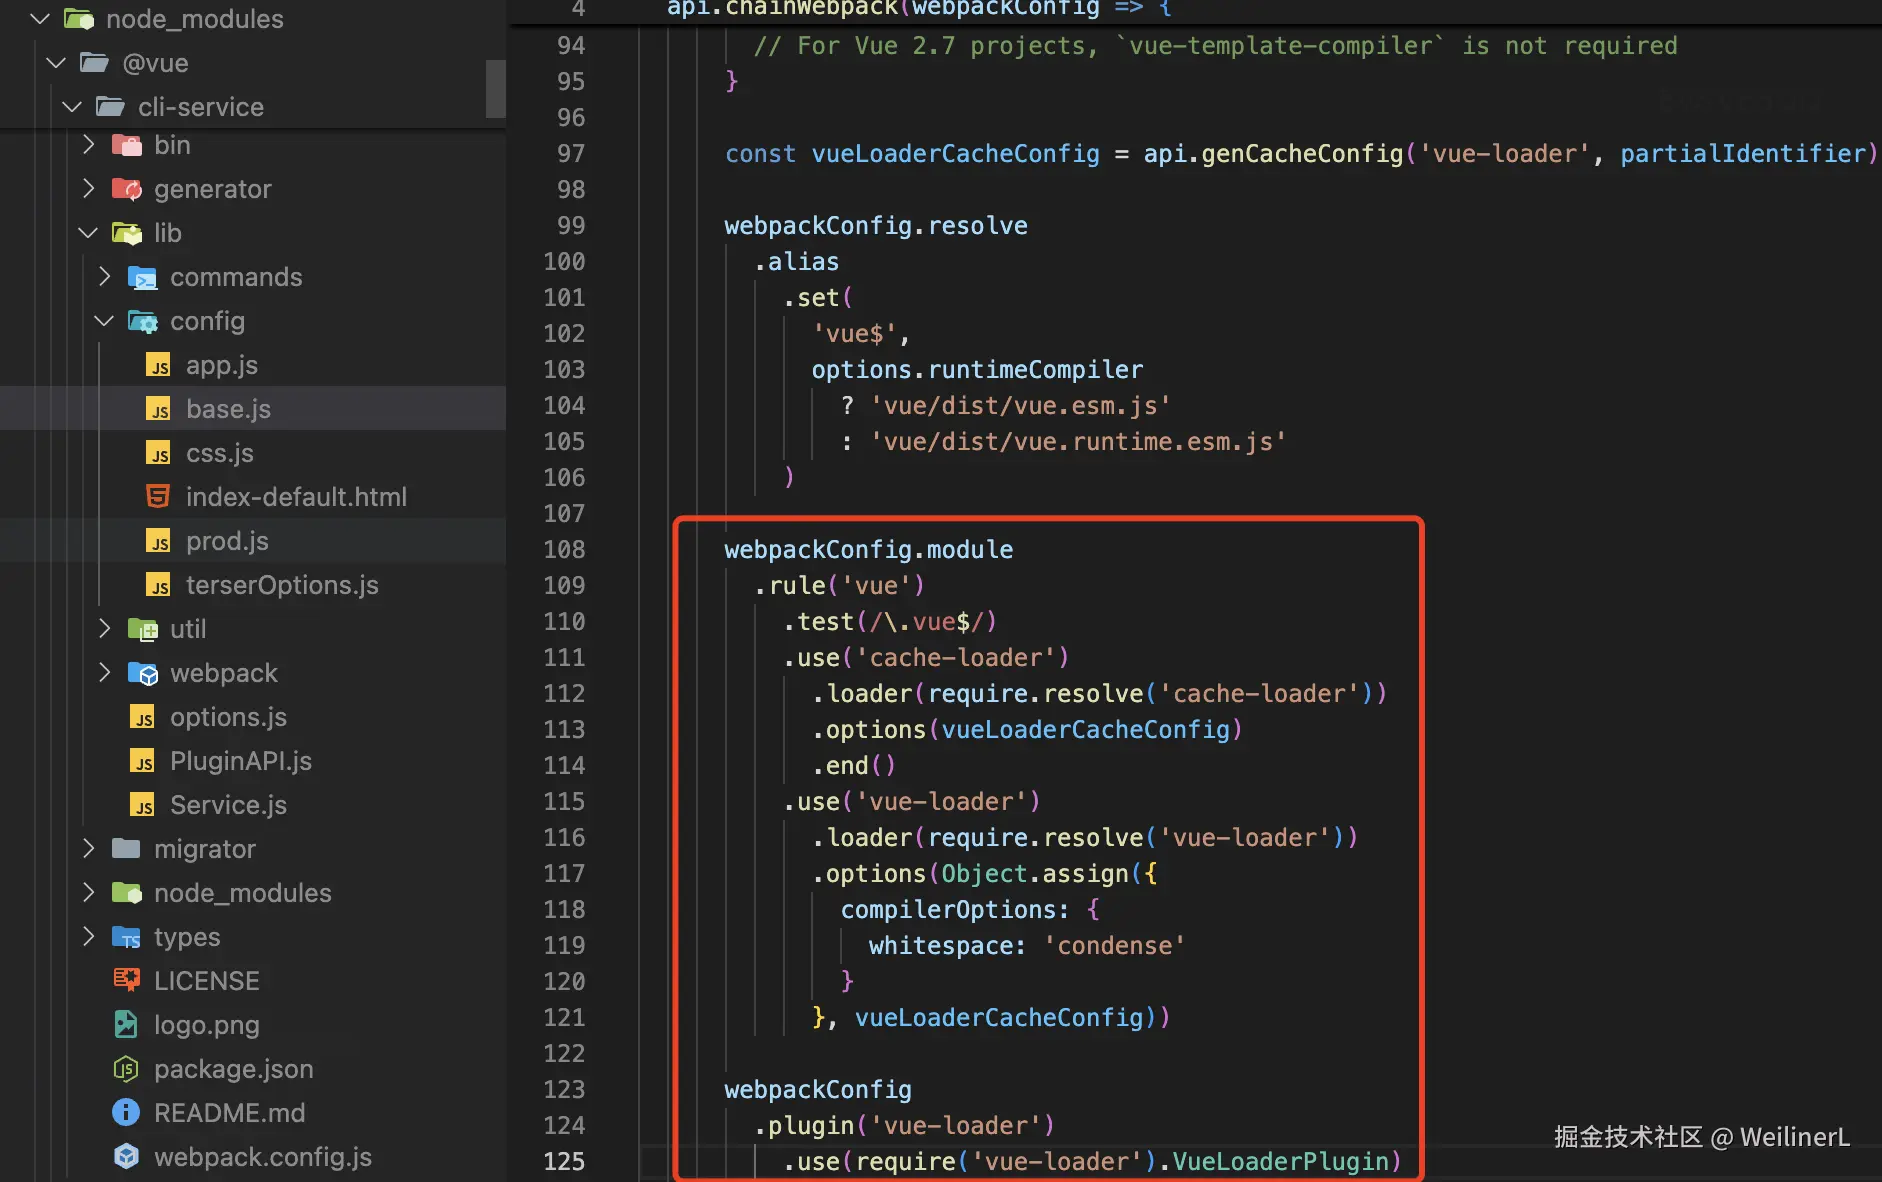Click line number 108 in the gutter
The height and width of the screenshot is (1182, 1882).
click(x=564, y=550)
